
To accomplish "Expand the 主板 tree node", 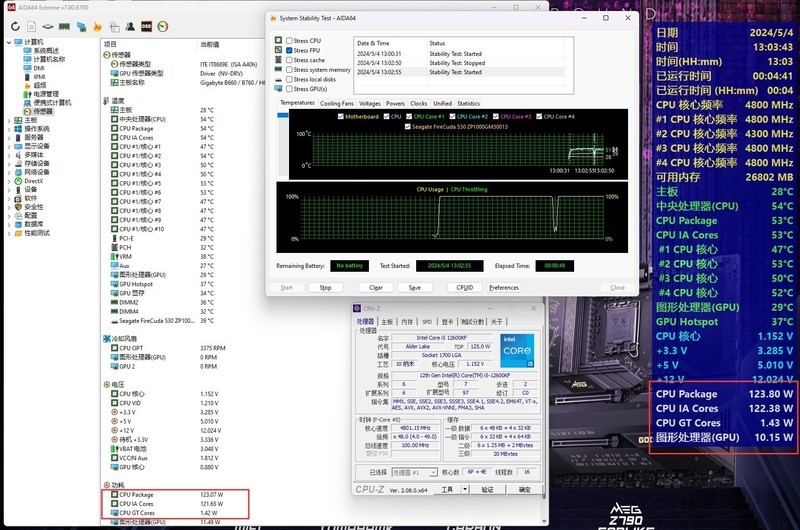I will tap(9, 121).
